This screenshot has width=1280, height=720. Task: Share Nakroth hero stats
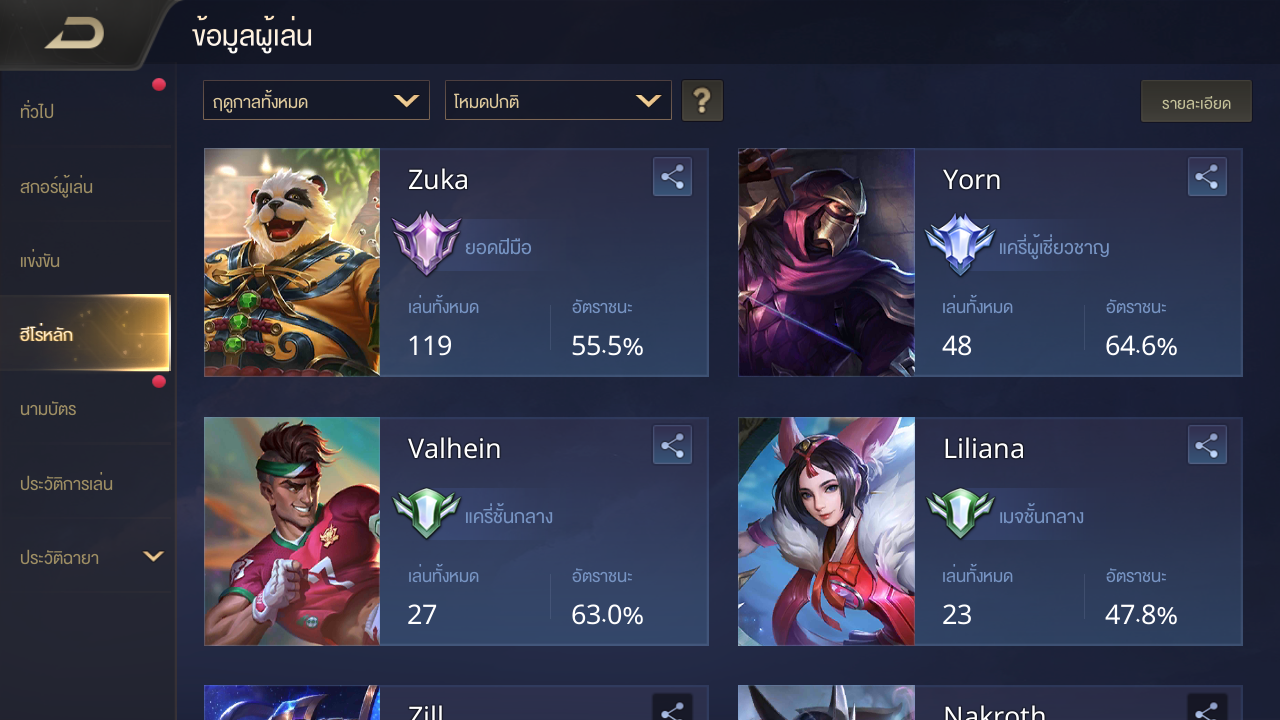pyautogui.click(x=1207, y=708)
